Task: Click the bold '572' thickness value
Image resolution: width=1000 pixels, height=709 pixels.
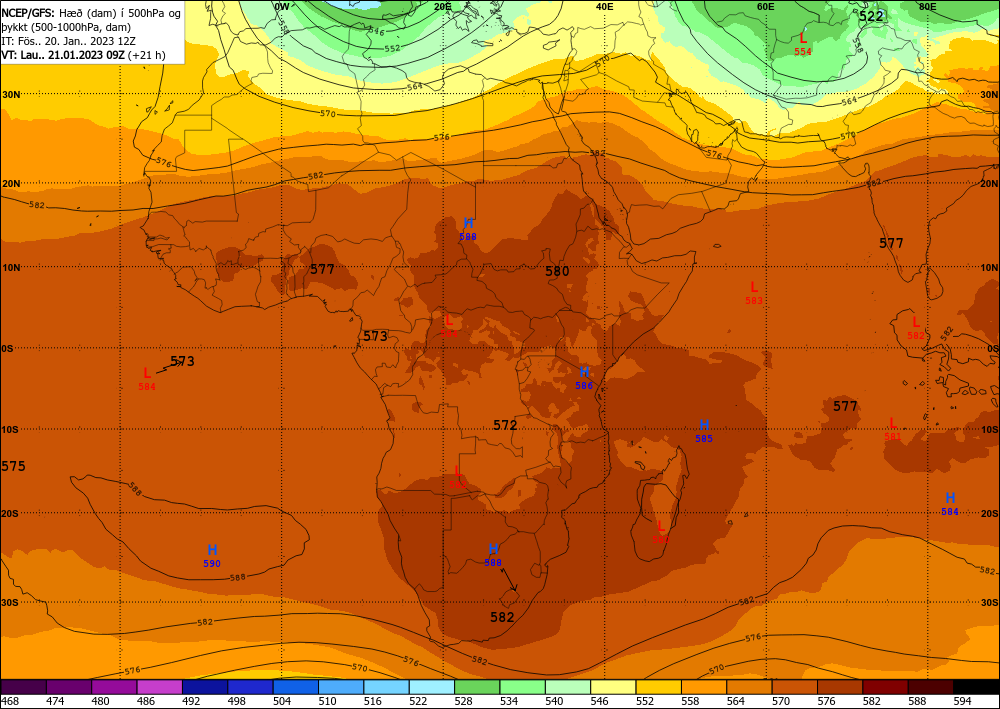Action: (x=505, y=425)
